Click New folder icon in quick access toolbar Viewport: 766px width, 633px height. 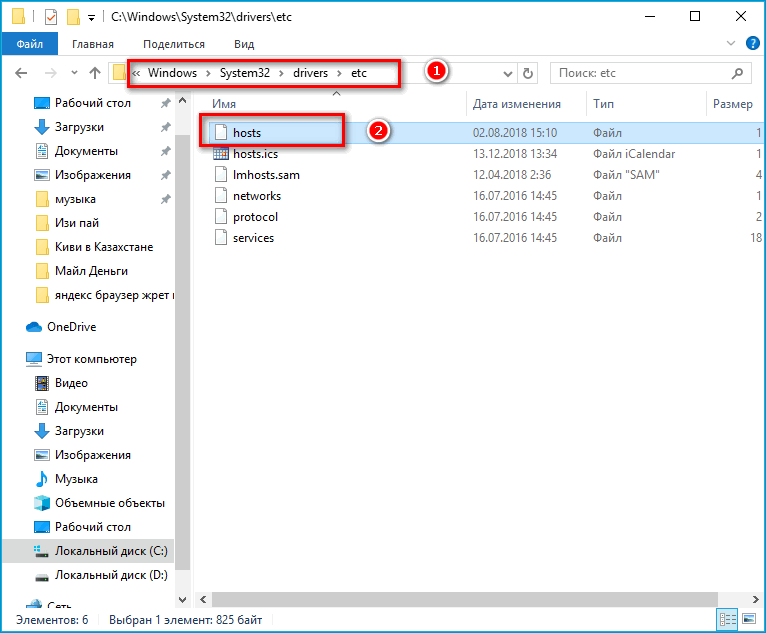tap(73, 17)
